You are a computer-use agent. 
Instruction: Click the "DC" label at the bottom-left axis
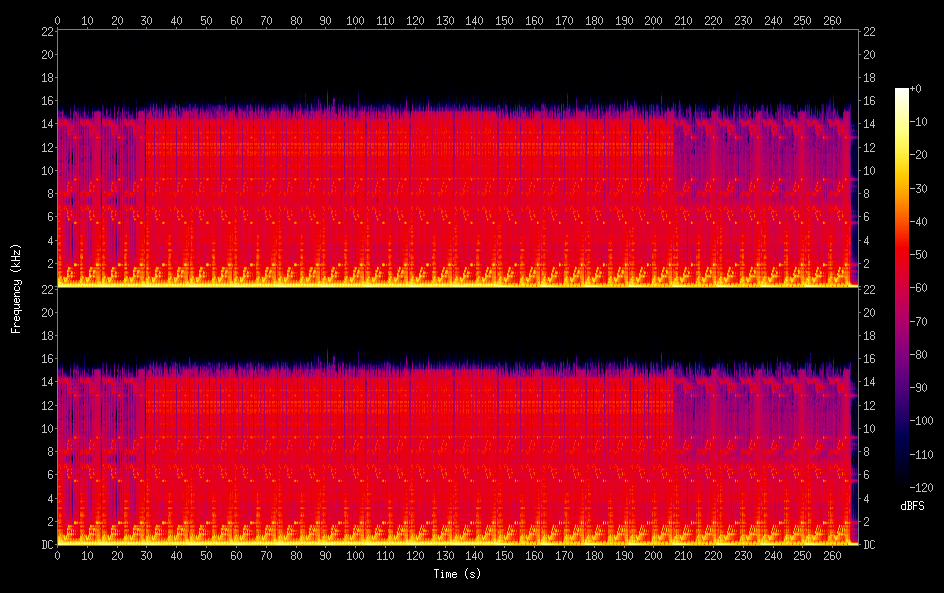[x=45, y=544]
